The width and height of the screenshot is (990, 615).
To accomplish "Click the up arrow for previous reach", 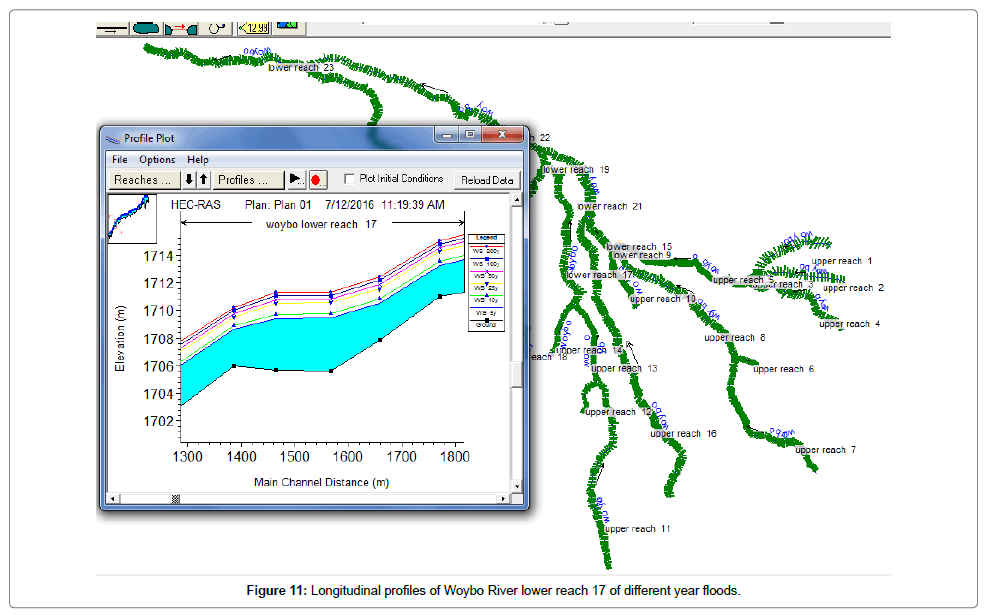I will pyautogui.click(x=203, y=180).
